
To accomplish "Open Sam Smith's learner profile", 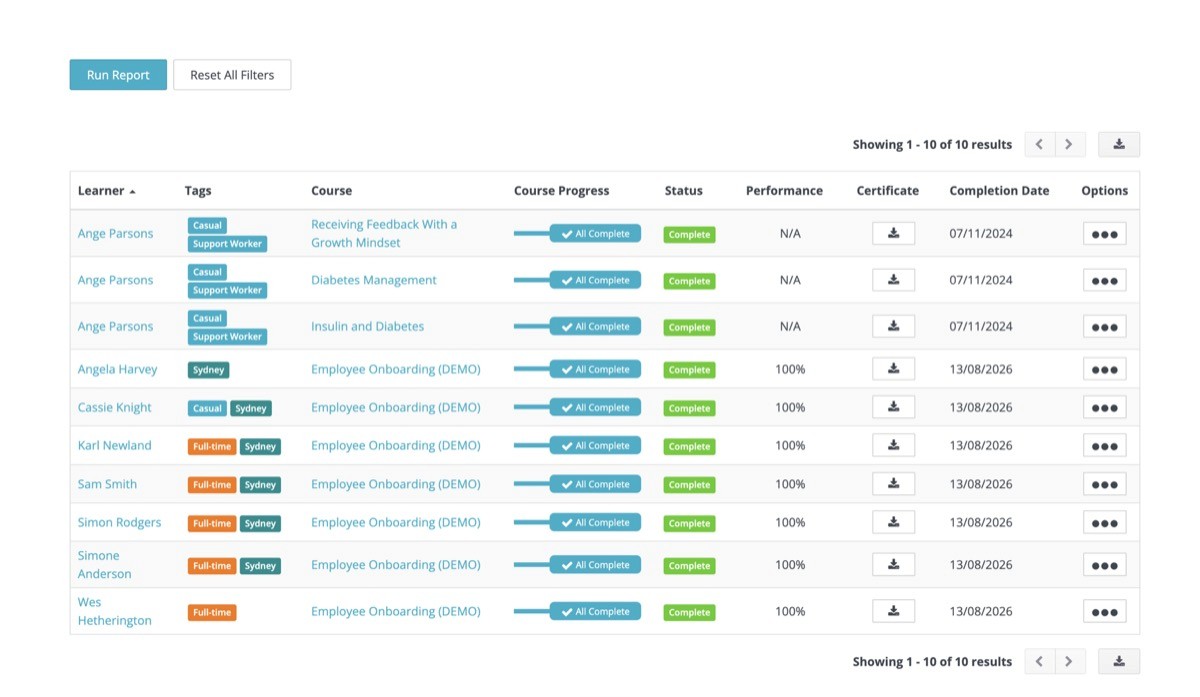I will (x=107, y=484).
